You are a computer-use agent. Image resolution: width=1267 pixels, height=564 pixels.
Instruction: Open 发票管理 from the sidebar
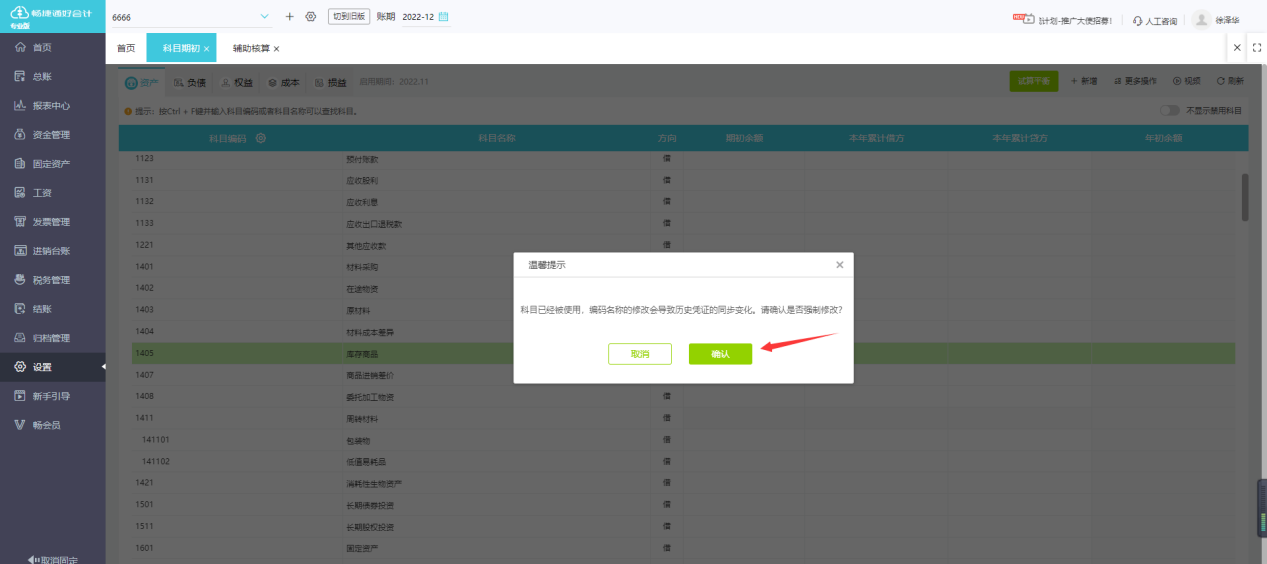point(50,222)
